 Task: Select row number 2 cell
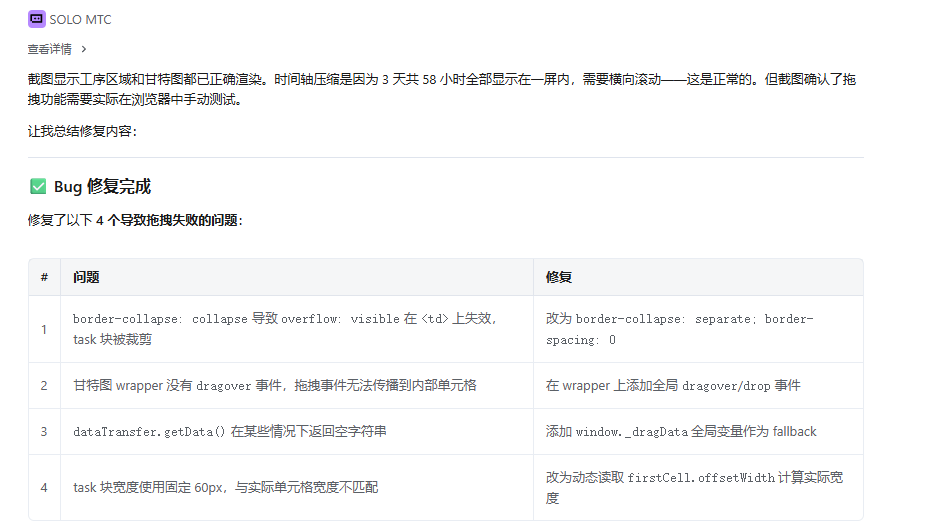click(44, 386)
